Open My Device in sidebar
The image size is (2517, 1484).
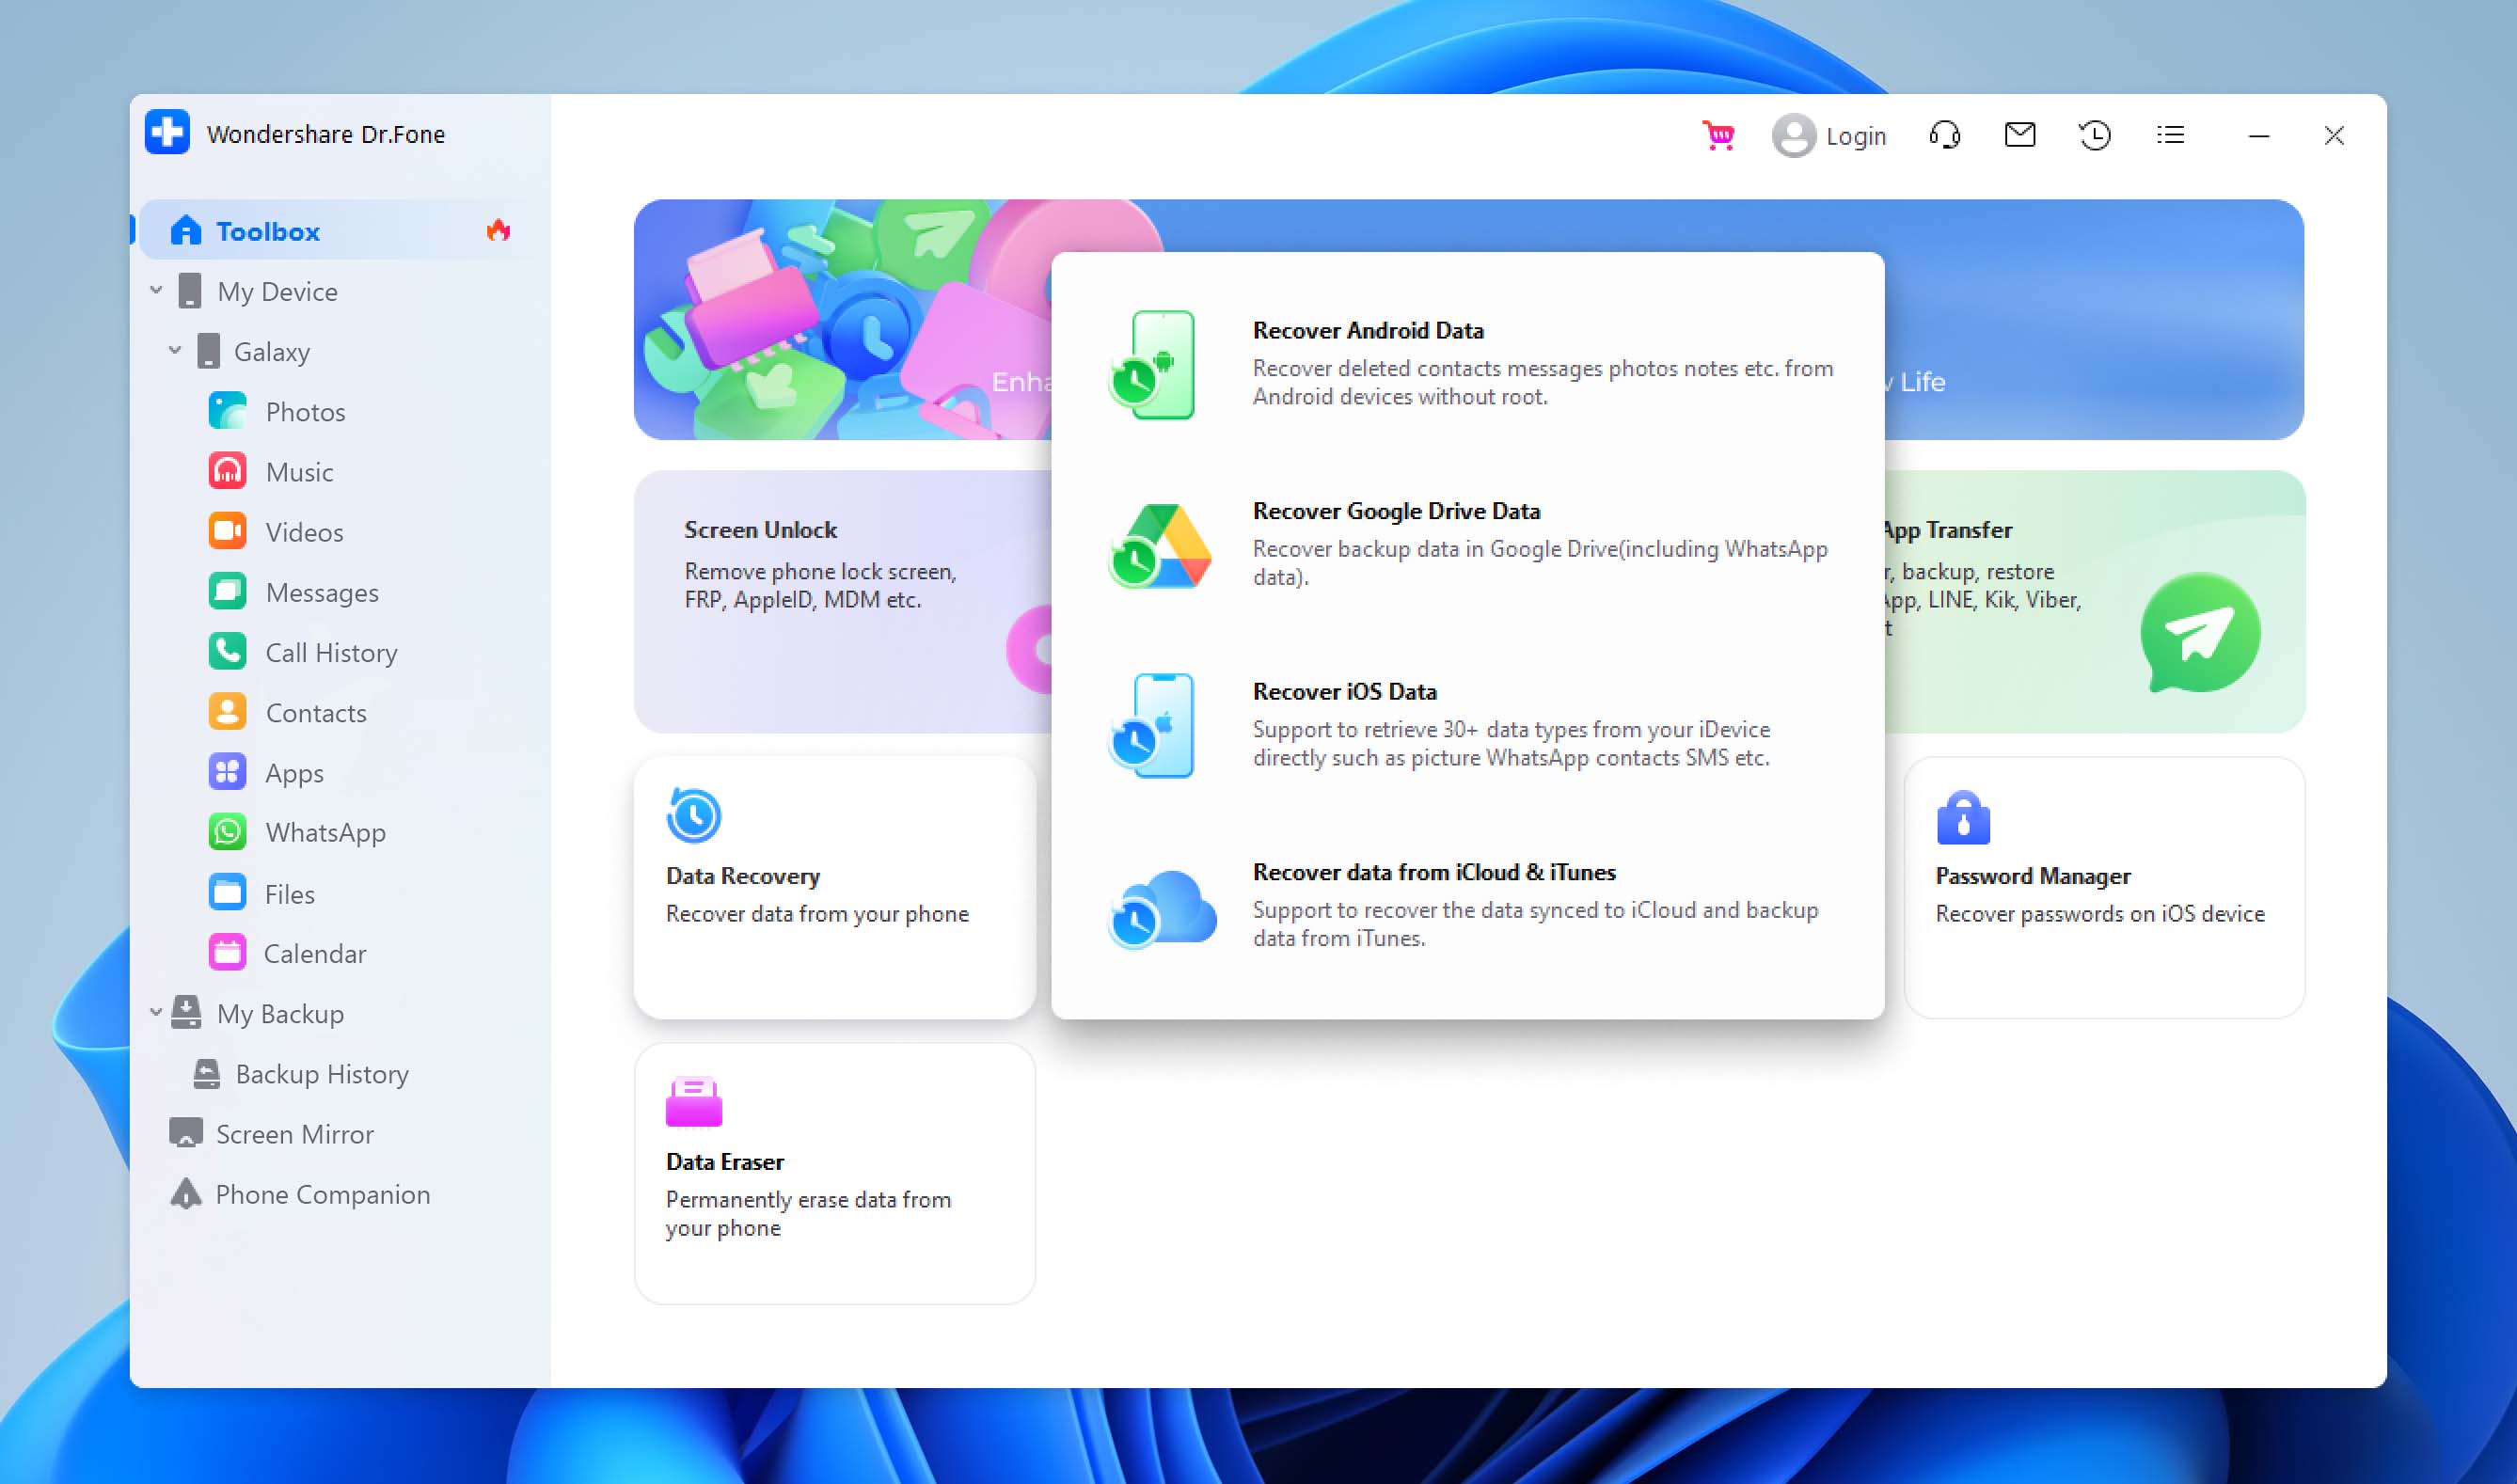(x=277, y=292)
